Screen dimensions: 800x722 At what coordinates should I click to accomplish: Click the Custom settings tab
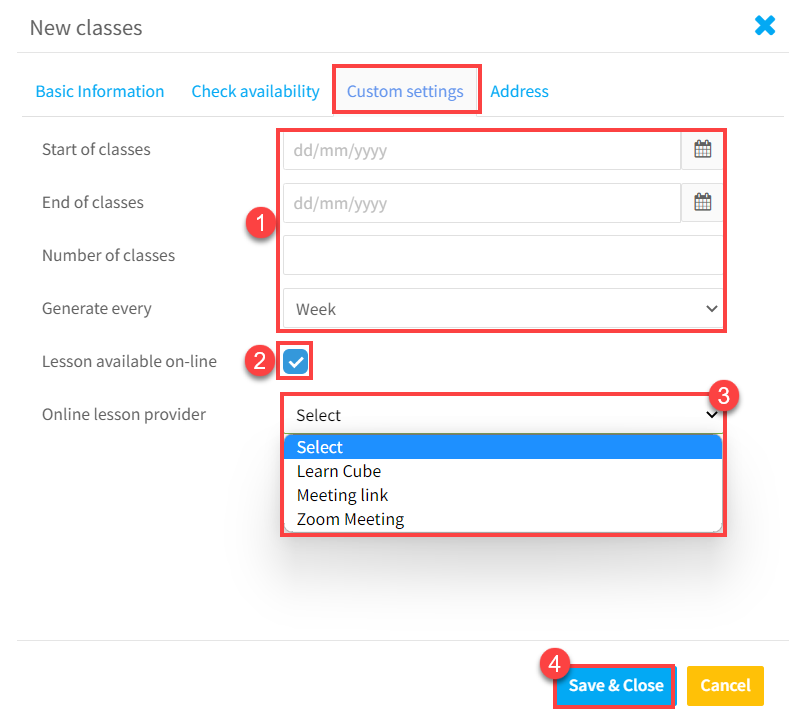405,91
